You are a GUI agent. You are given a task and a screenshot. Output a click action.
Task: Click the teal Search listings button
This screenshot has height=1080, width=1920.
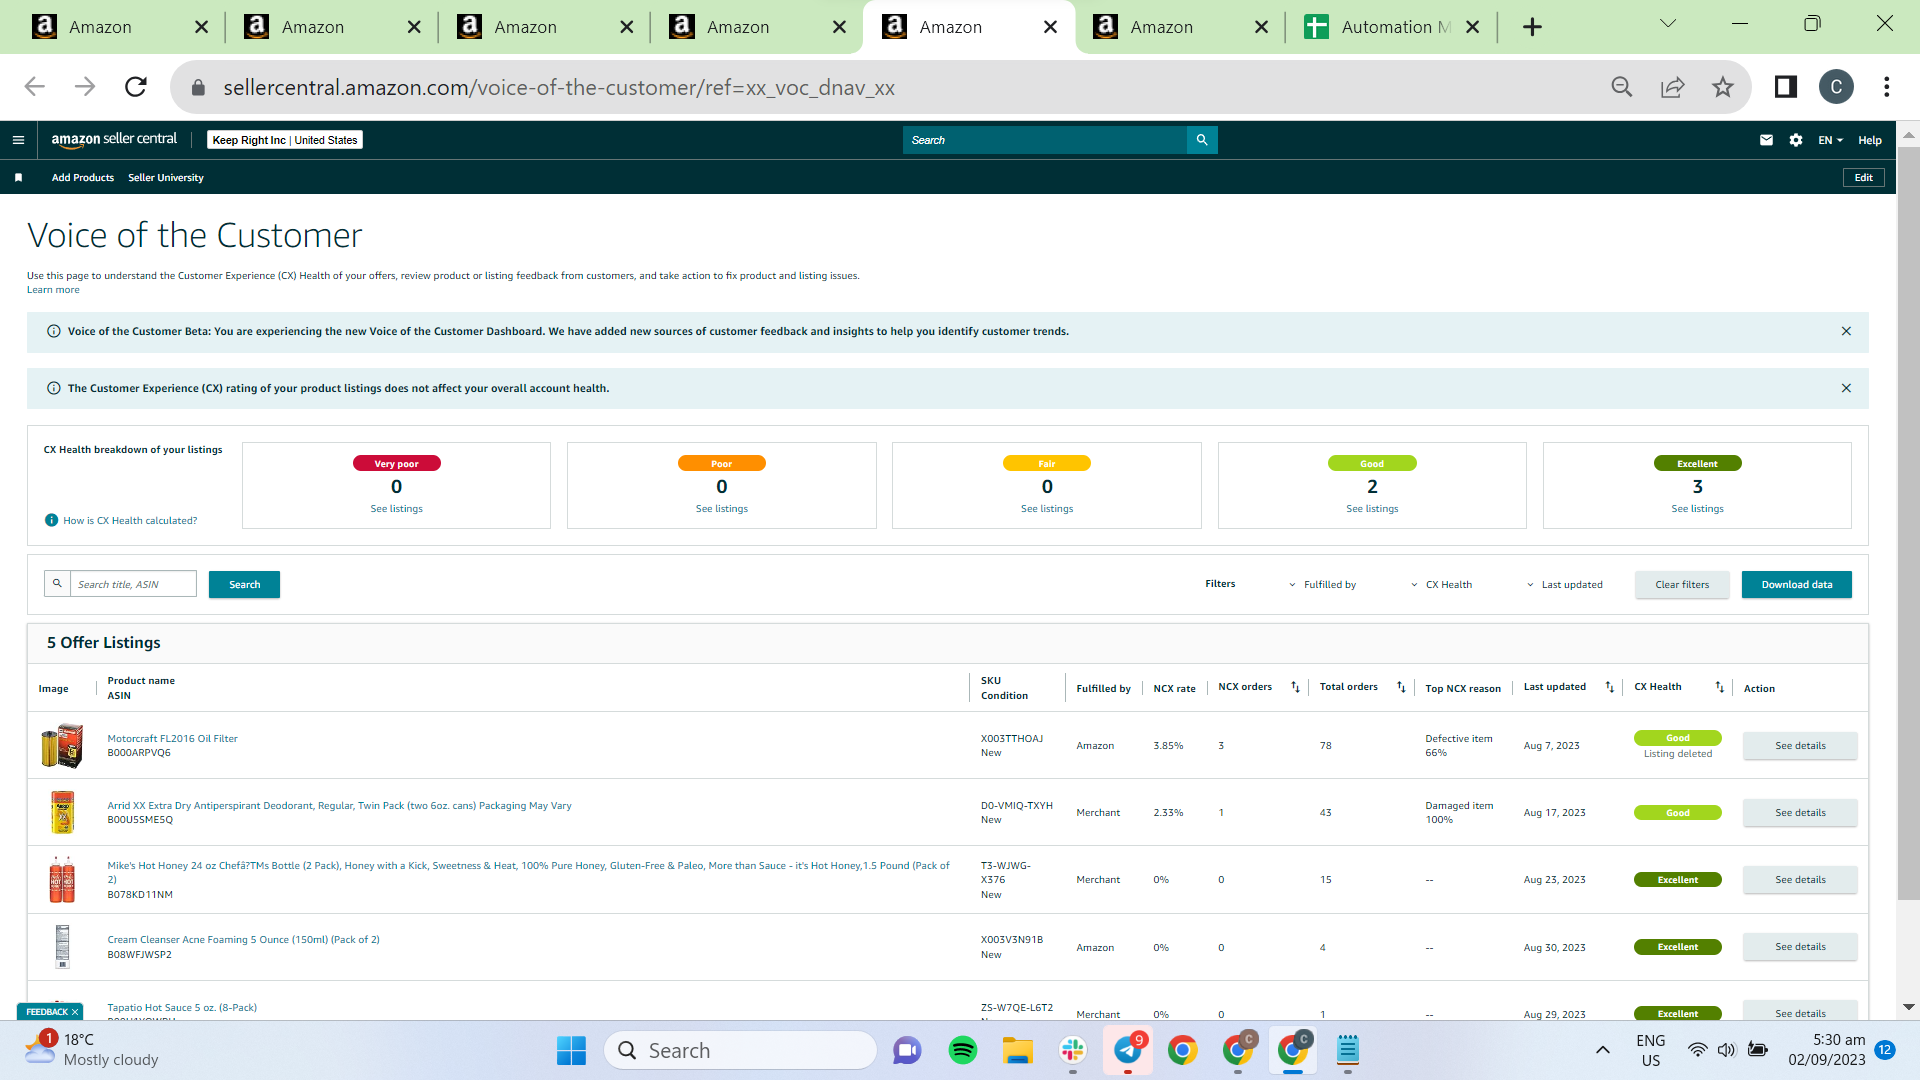244,585
